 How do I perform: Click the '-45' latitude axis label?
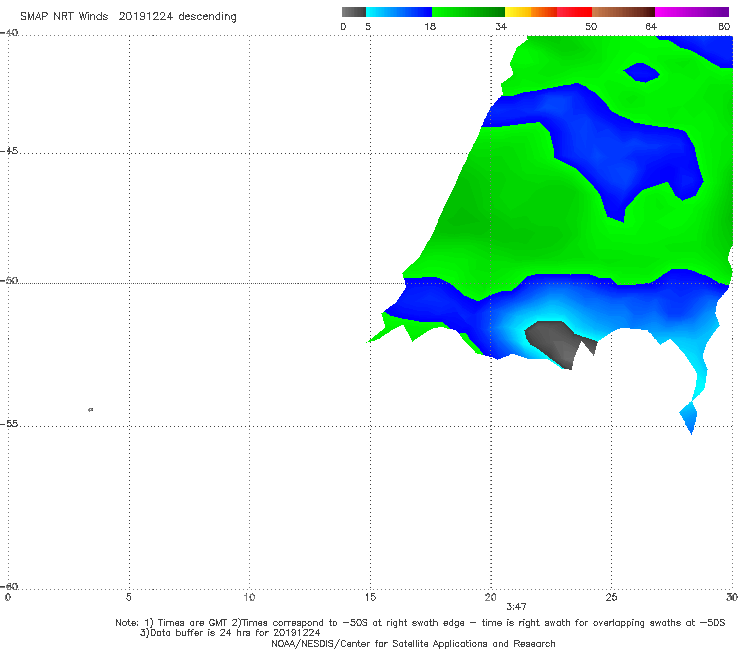click(x=9, y=151)
